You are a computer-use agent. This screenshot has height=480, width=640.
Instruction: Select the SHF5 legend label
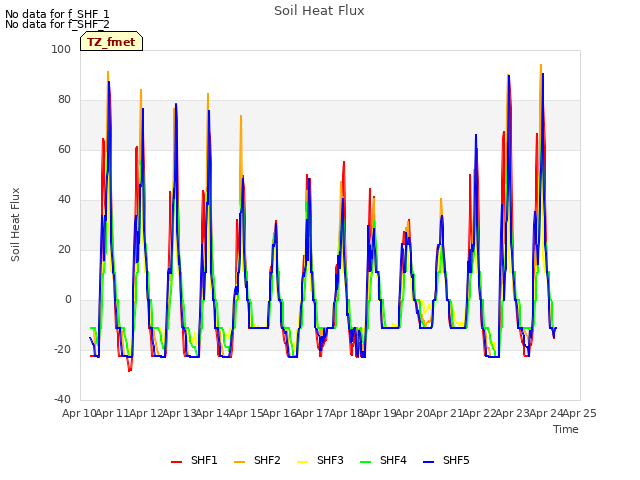tap(456, 460)
